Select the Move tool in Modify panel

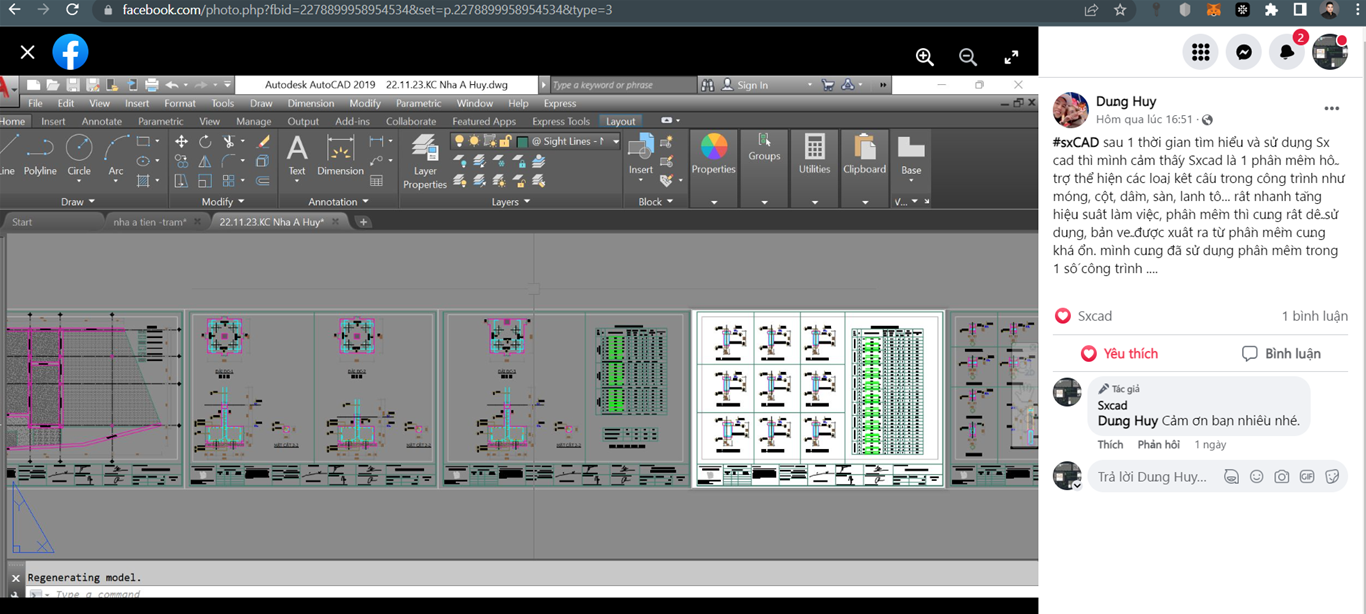point(181,142)
